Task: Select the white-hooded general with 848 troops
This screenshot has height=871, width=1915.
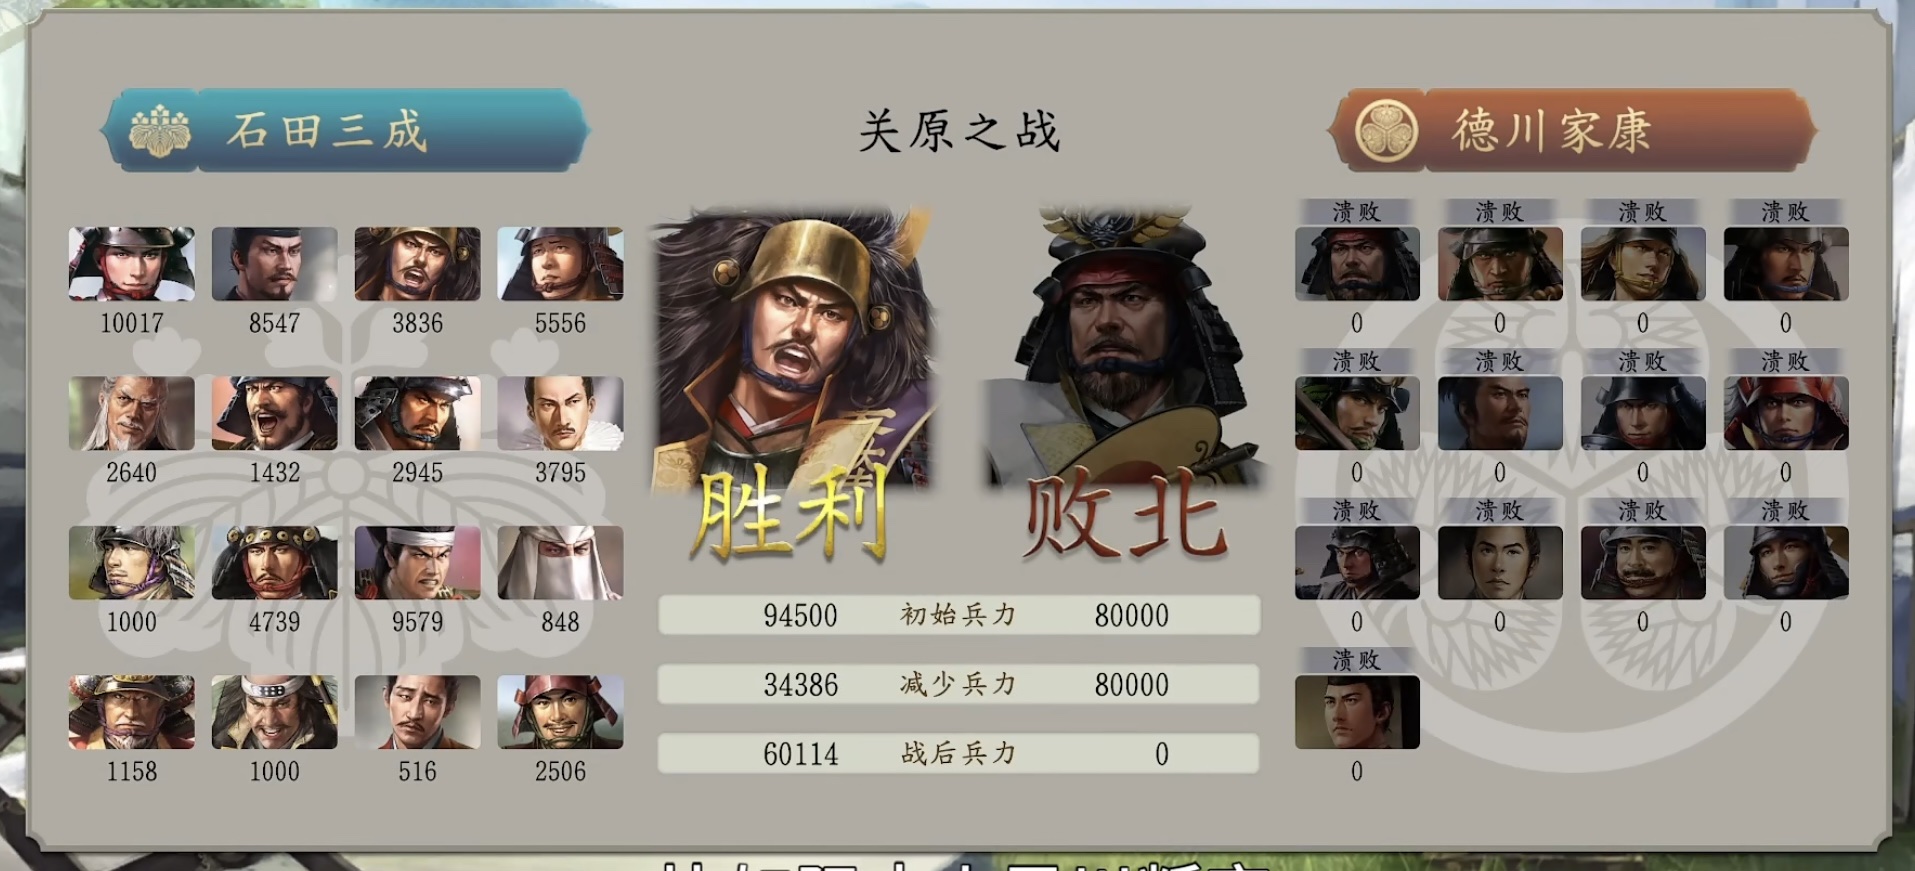Action: (561, 563)
